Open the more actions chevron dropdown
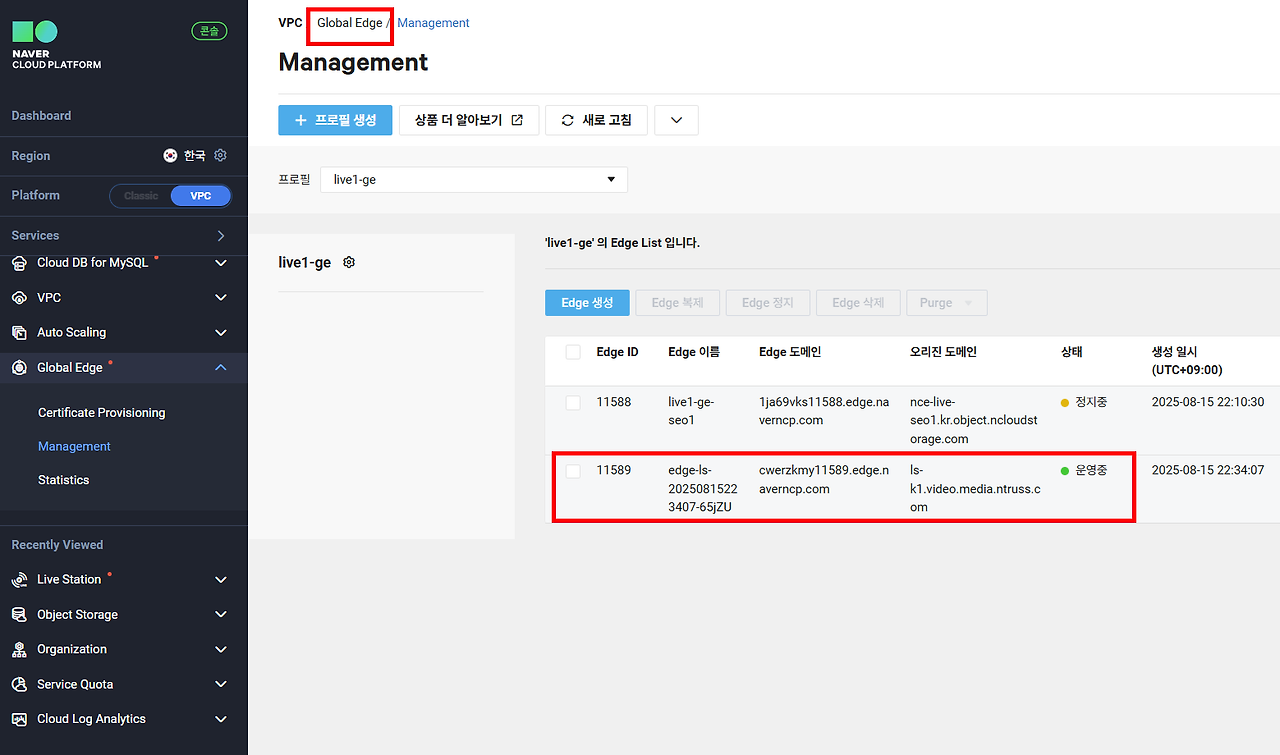 point(677,120)
